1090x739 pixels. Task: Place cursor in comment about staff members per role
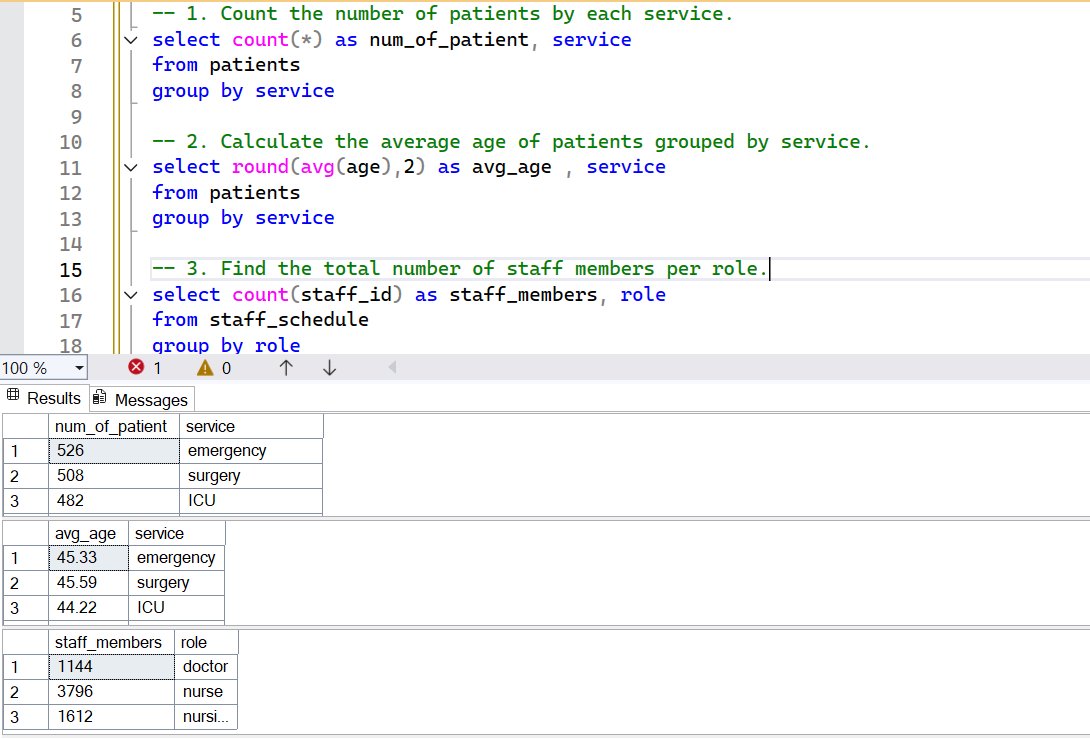[x=459, y=269]
